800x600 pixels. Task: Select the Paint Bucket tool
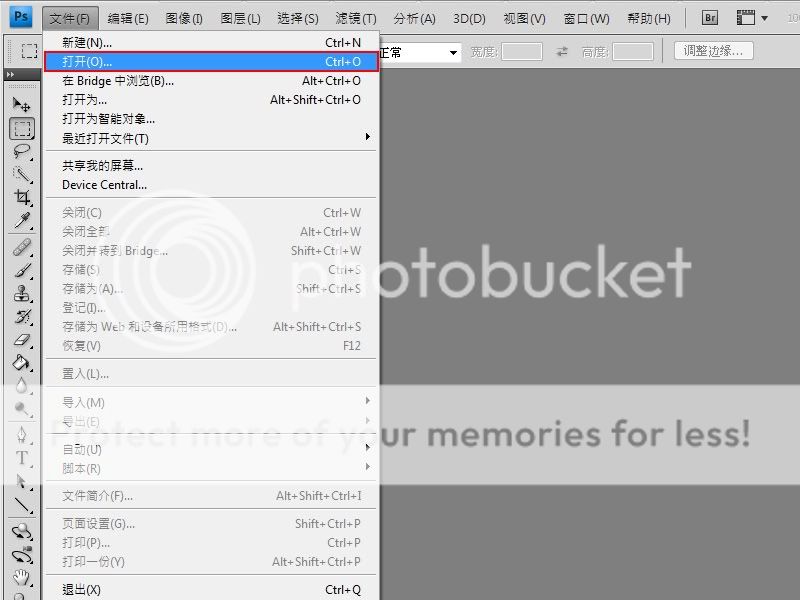(x=21, y=362)
